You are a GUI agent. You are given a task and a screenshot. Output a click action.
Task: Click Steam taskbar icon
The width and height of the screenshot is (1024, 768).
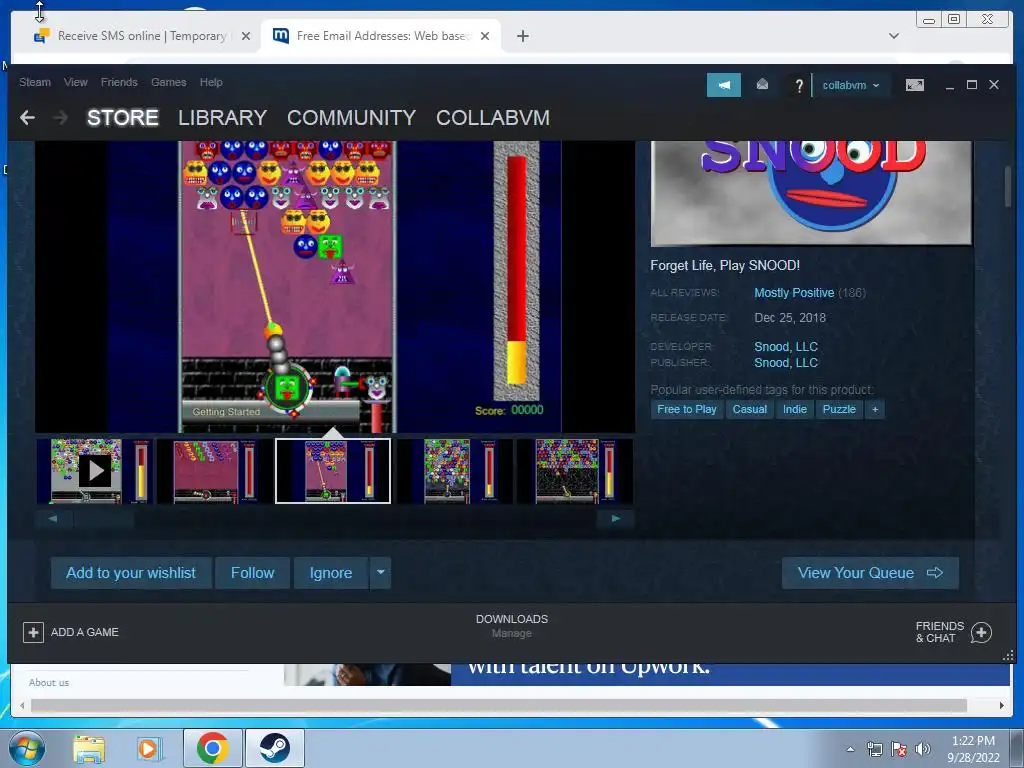pyautogui.click(x=274, y=748)
